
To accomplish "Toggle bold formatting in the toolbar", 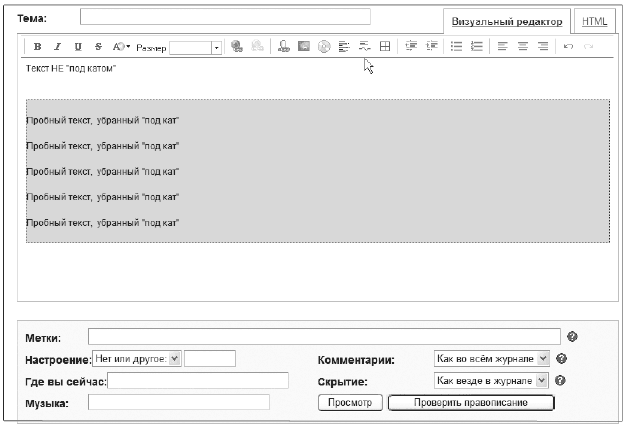I will [x=38, y=47].
